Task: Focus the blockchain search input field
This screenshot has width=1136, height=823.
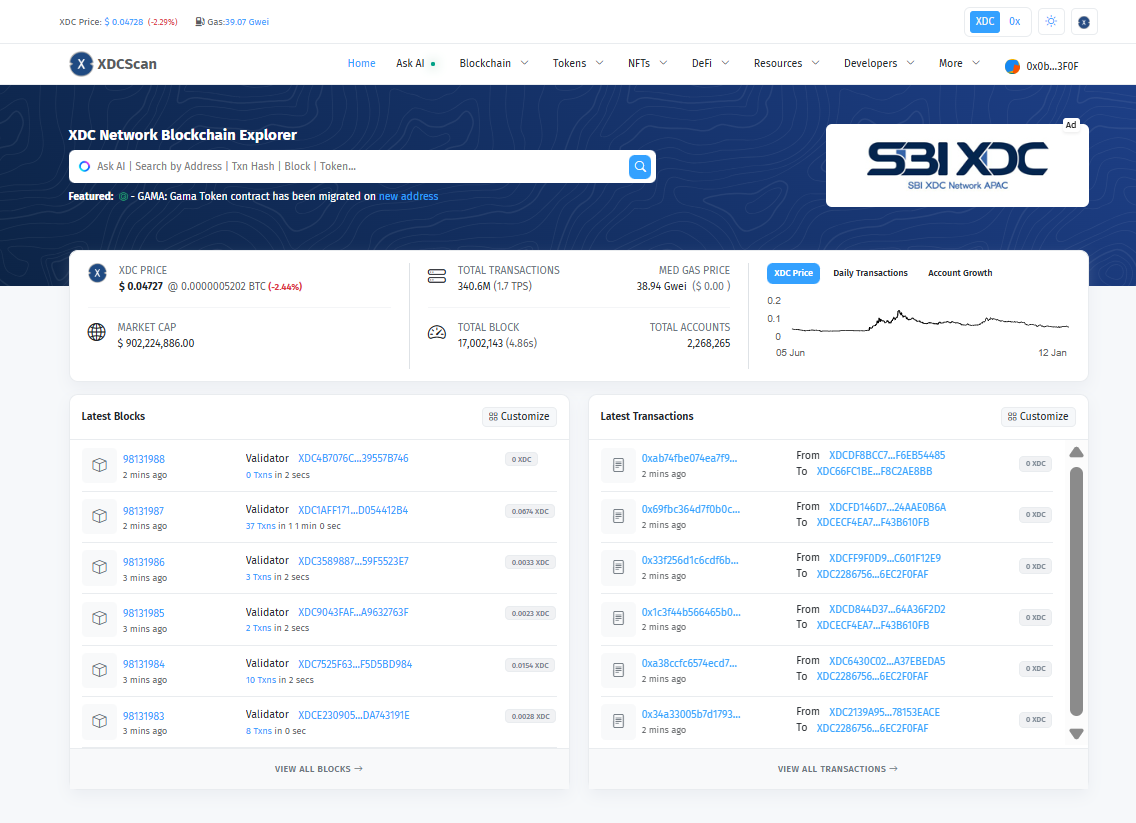Action: [360, 167]
